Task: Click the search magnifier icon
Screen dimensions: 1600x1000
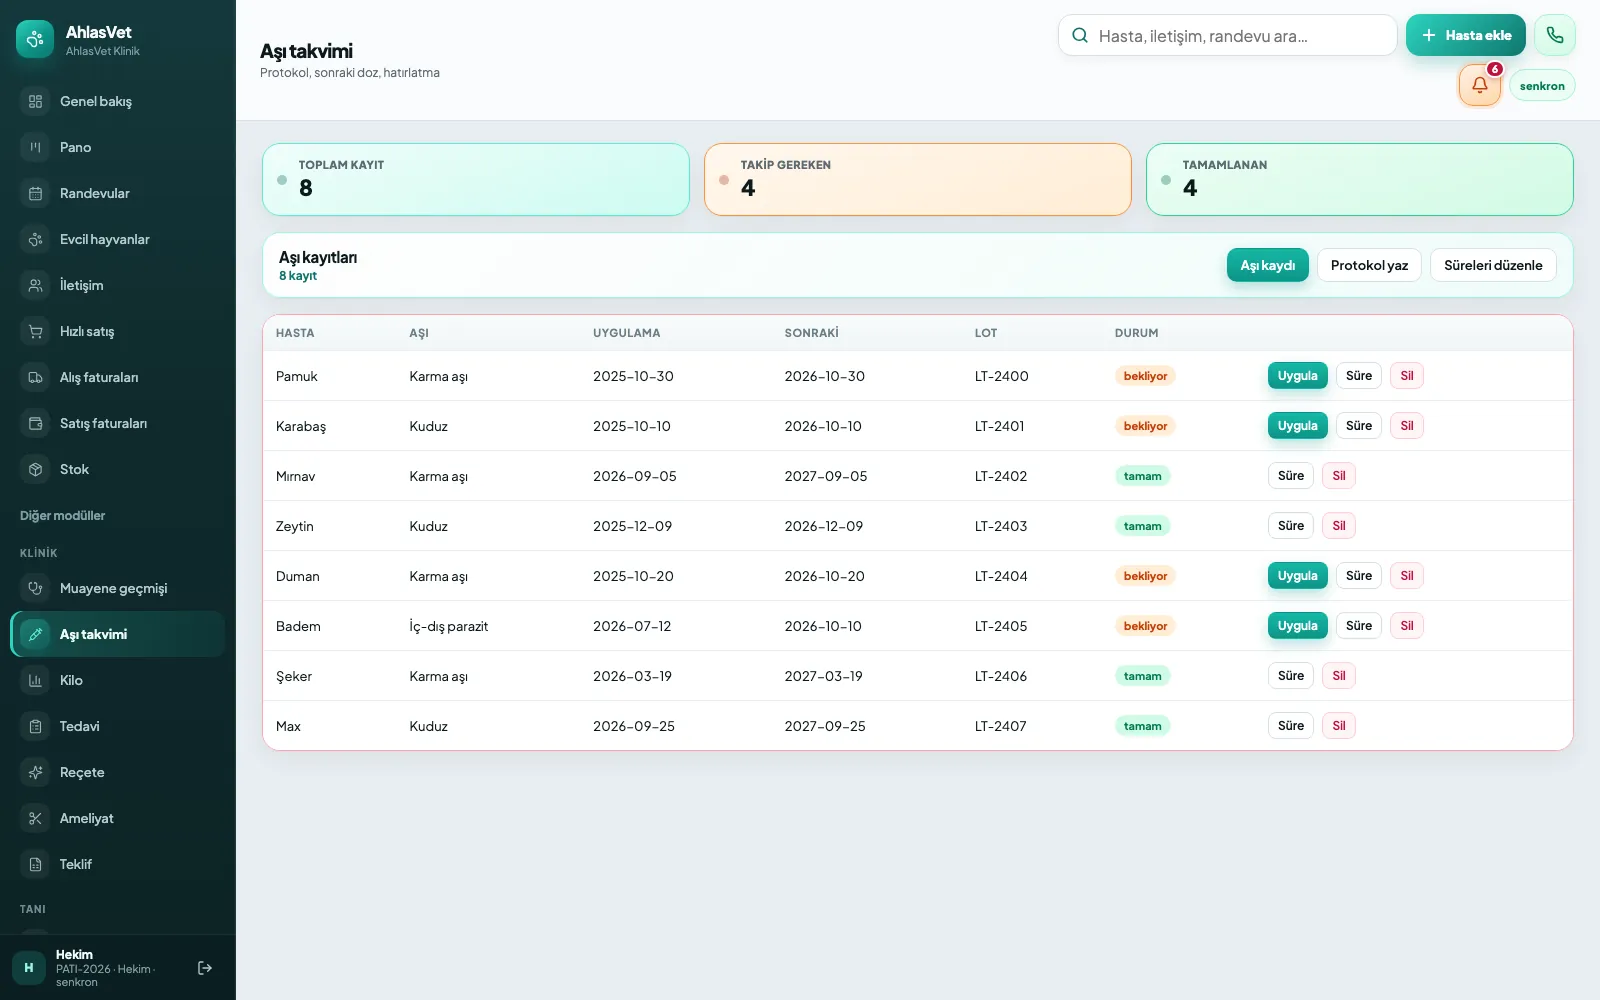Action: (x=1080, y=35)
